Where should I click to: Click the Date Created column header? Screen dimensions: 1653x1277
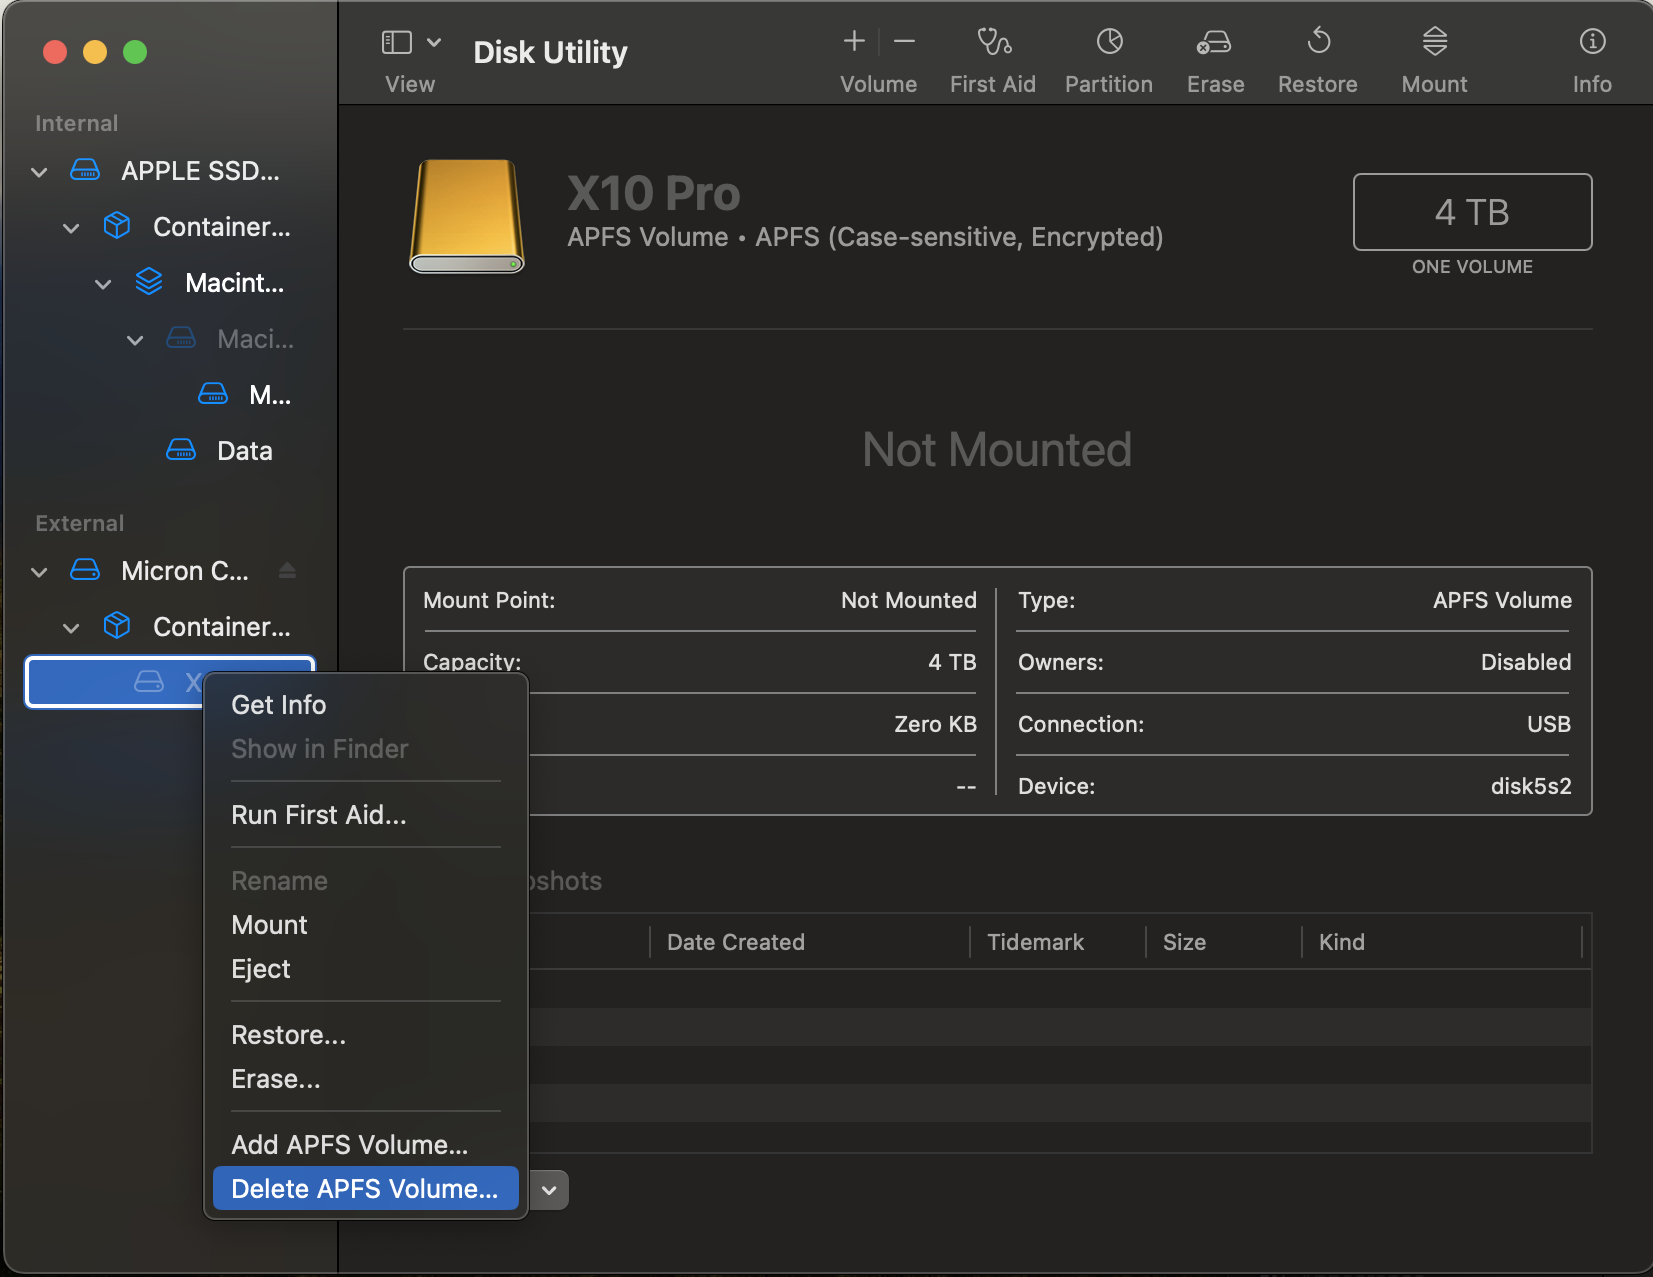pyautogui.click(x=735, y=941)
